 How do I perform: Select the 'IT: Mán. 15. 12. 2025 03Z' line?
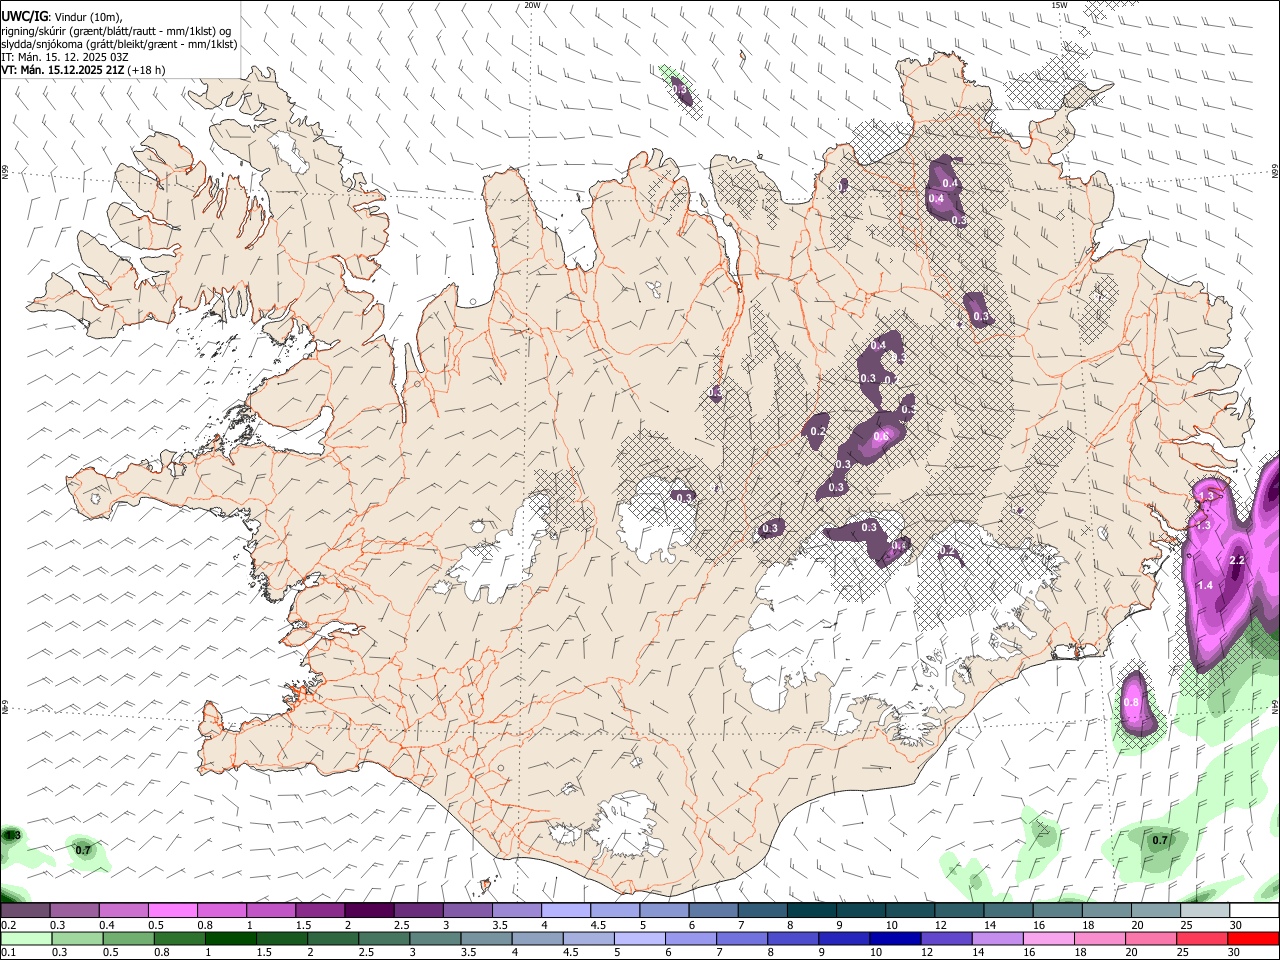64,57
